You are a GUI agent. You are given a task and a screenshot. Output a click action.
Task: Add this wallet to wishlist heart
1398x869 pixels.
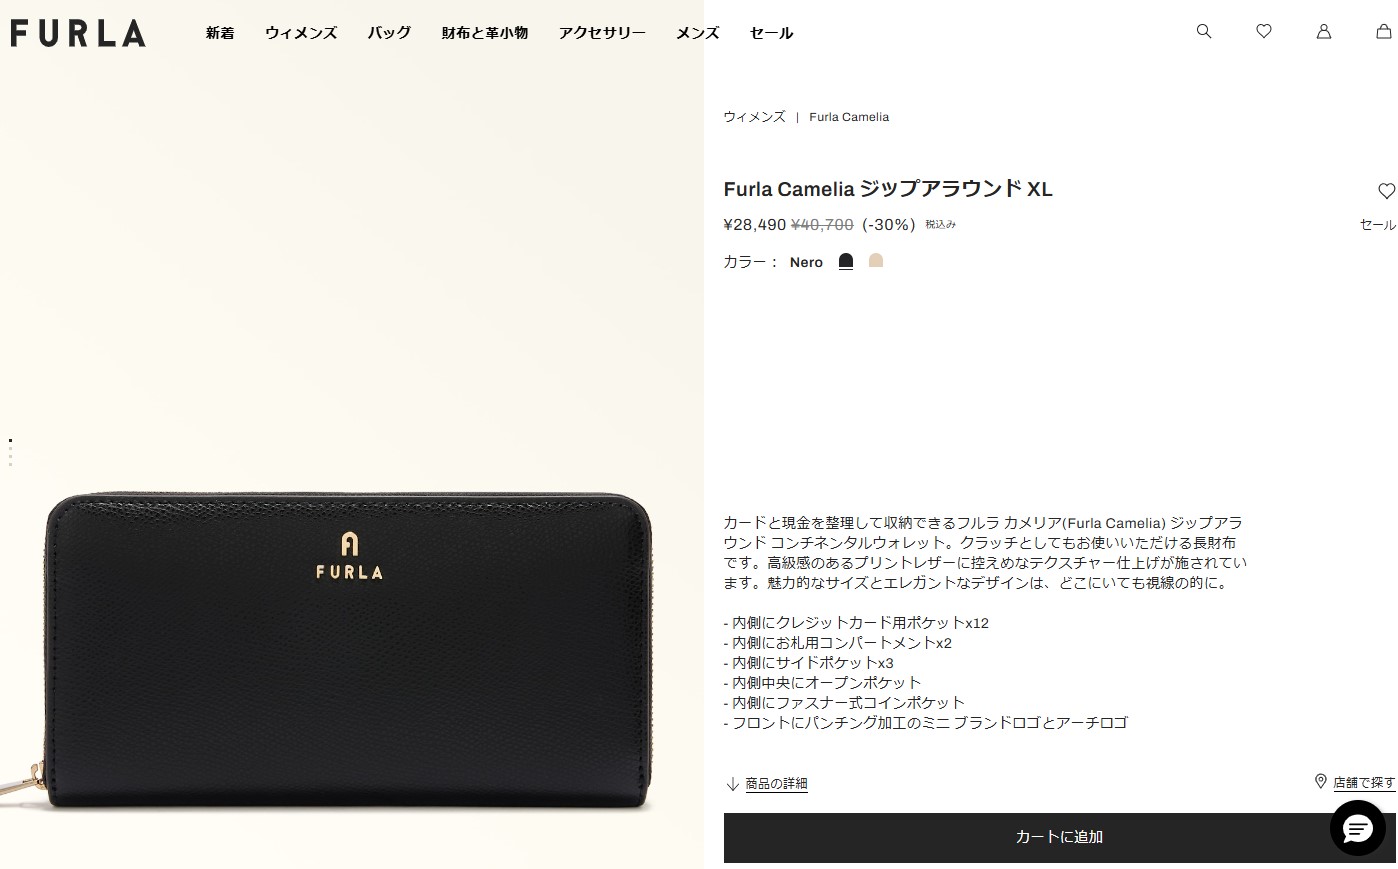click(x=1386, y=190)
